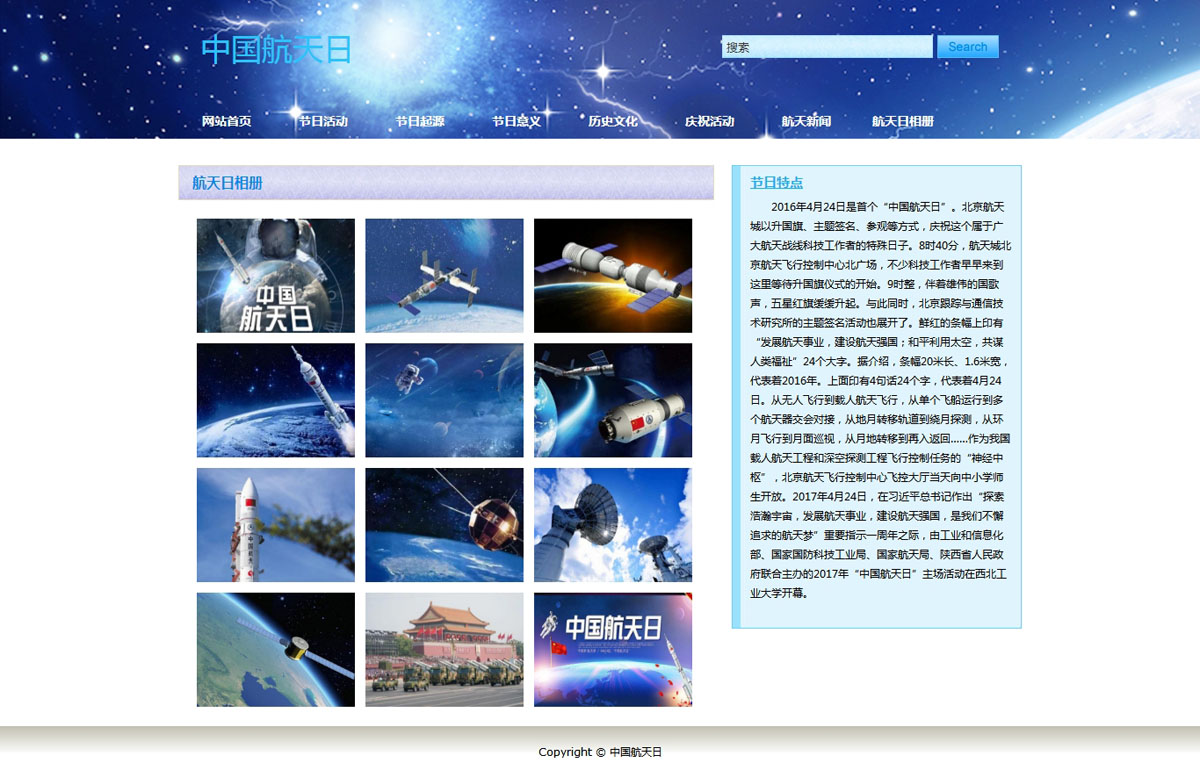
Task: Click the 中国航天日 site logo title
Action: [276, 50]
